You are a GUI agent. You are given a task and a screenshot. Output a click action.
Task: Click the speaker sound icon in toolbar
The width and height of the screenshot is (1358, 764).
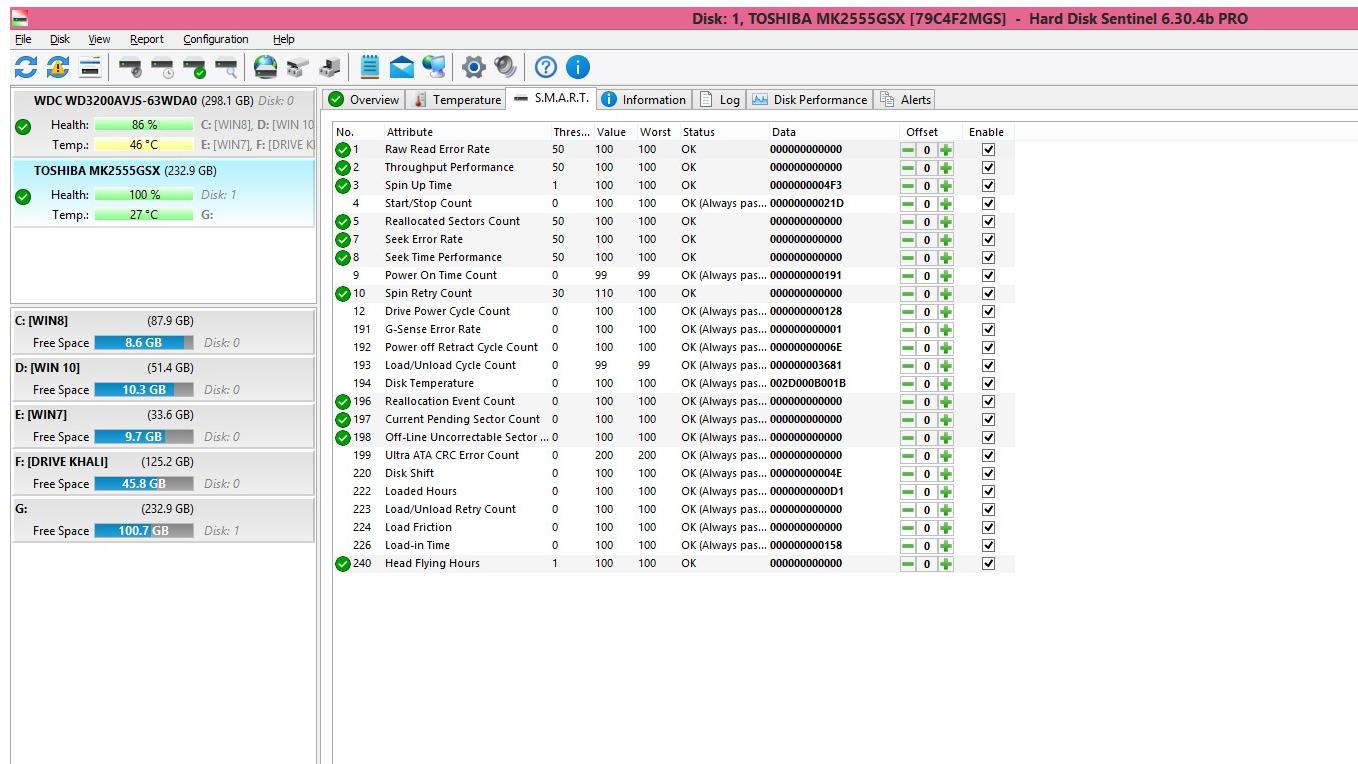pyautogui.click(x=506, y=67)
